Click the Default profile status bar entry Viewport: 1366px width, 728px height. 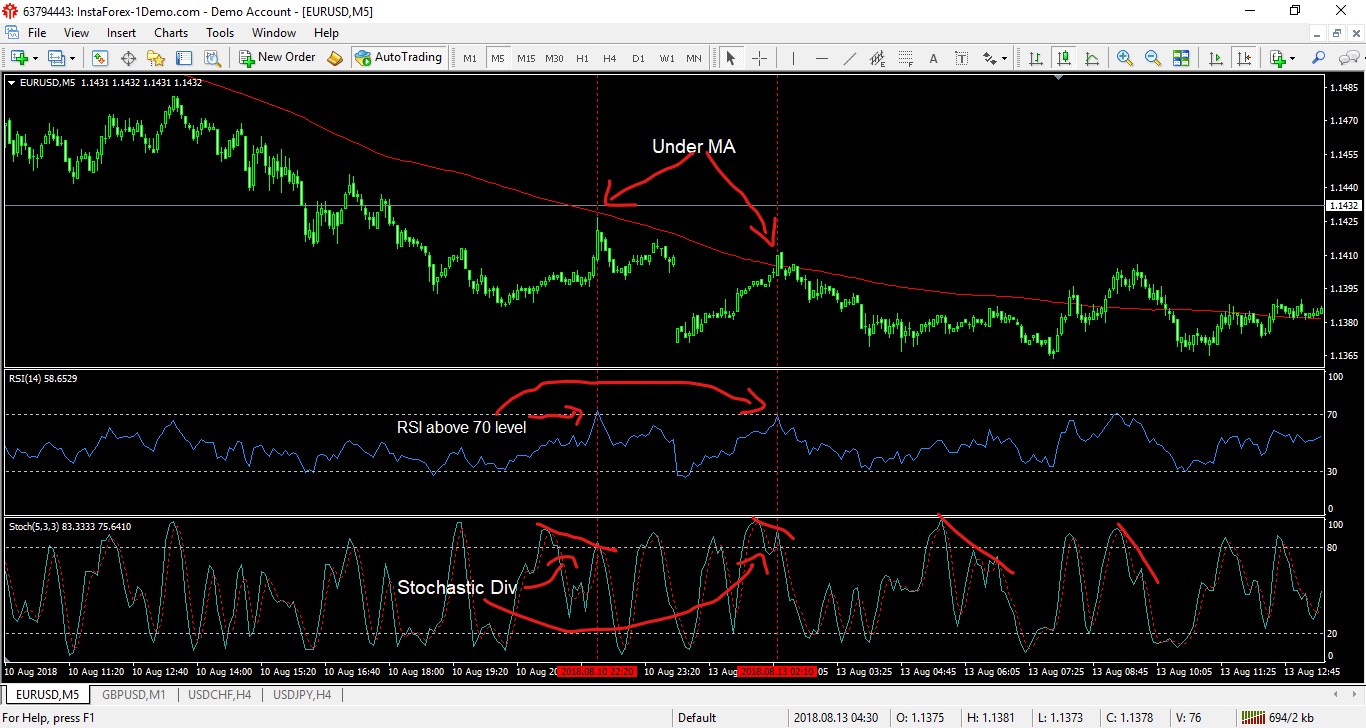697,718
